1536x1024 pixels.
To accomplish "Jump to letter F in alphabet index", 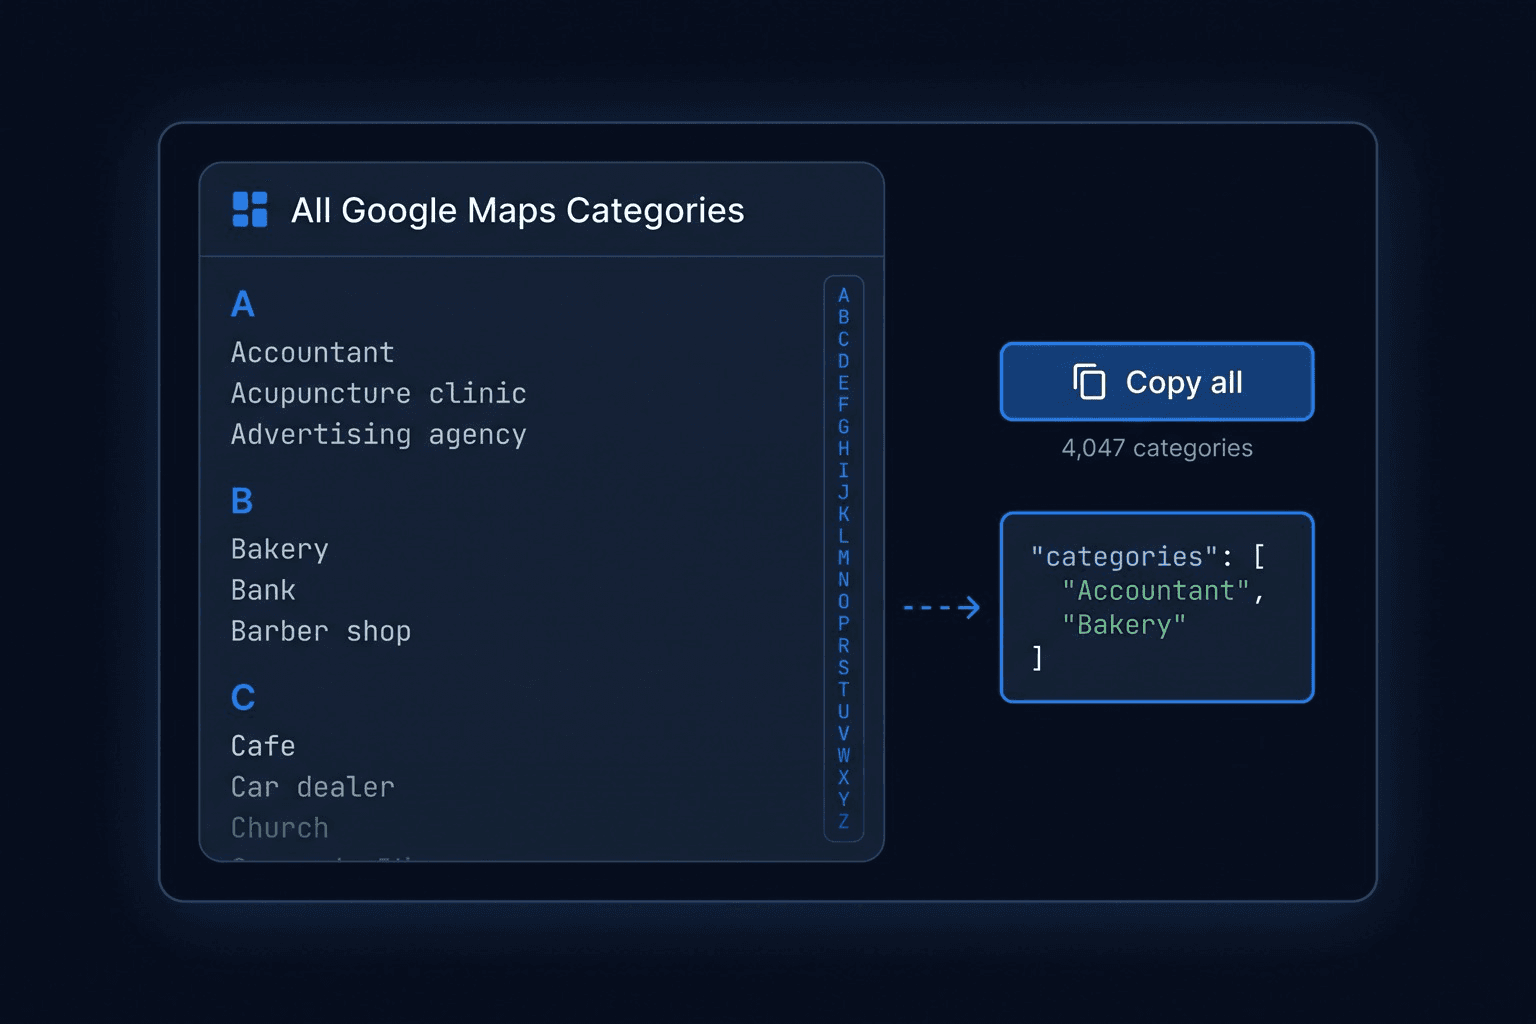I will (844, 405).
